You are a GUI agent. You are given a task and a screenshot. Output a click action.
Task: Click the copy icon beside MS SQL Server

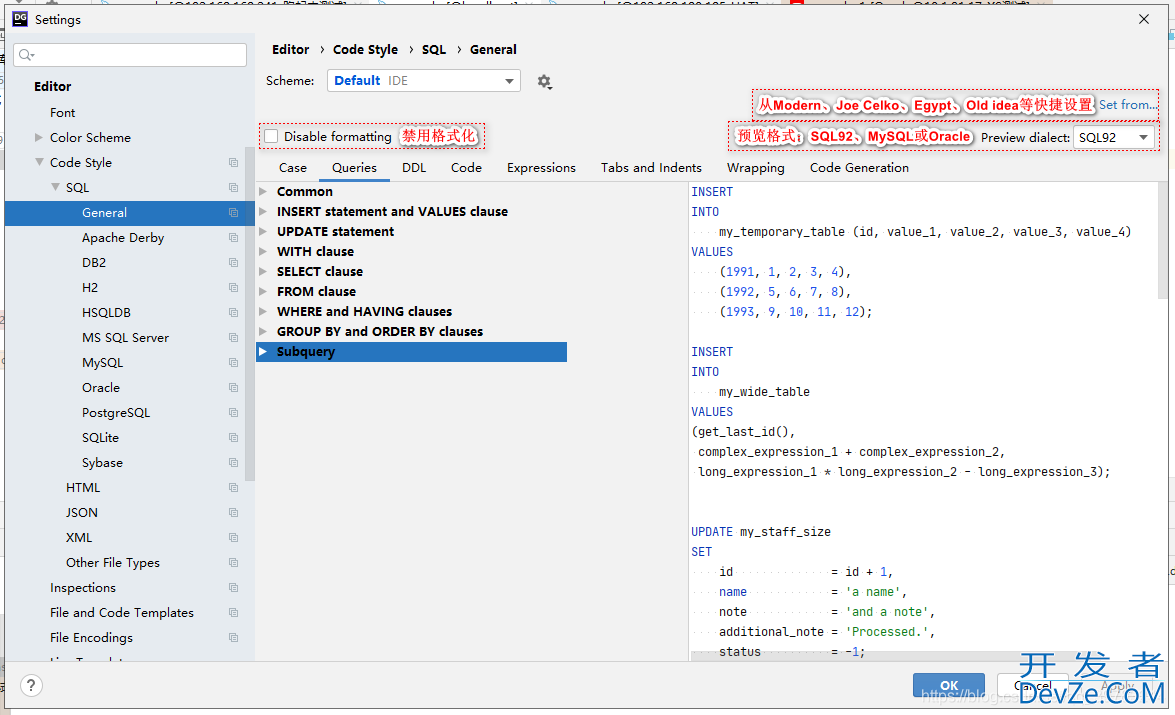point(233,337)
